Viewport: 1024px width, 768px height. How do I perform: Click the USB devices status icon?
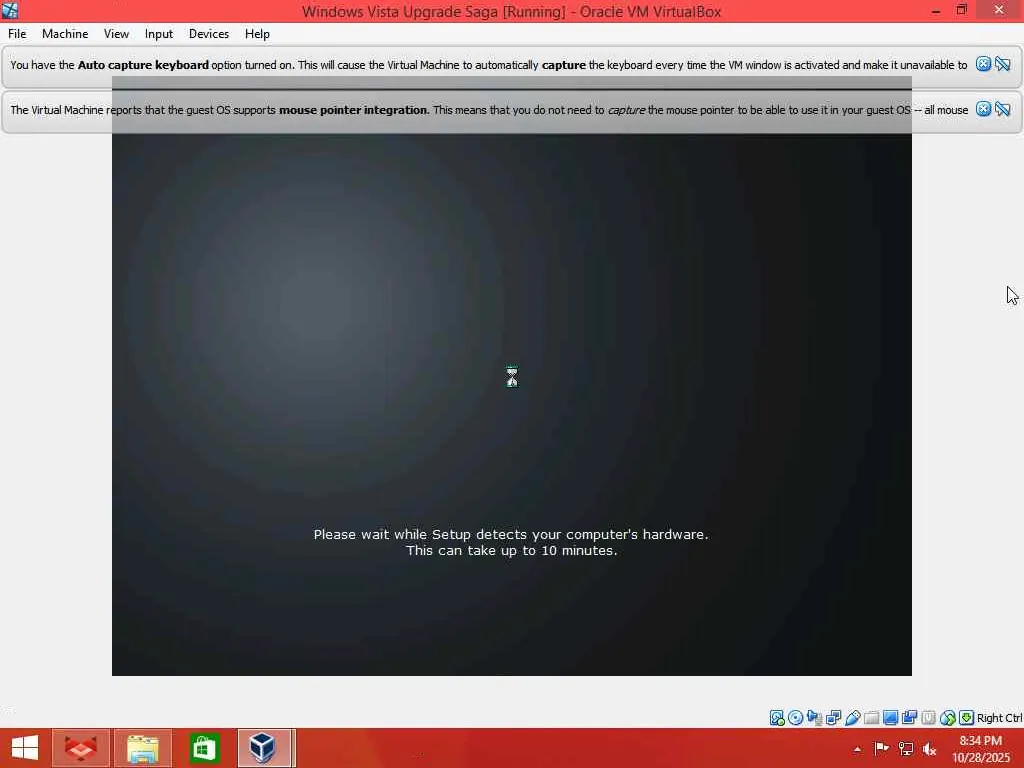[x=852, y=718]
